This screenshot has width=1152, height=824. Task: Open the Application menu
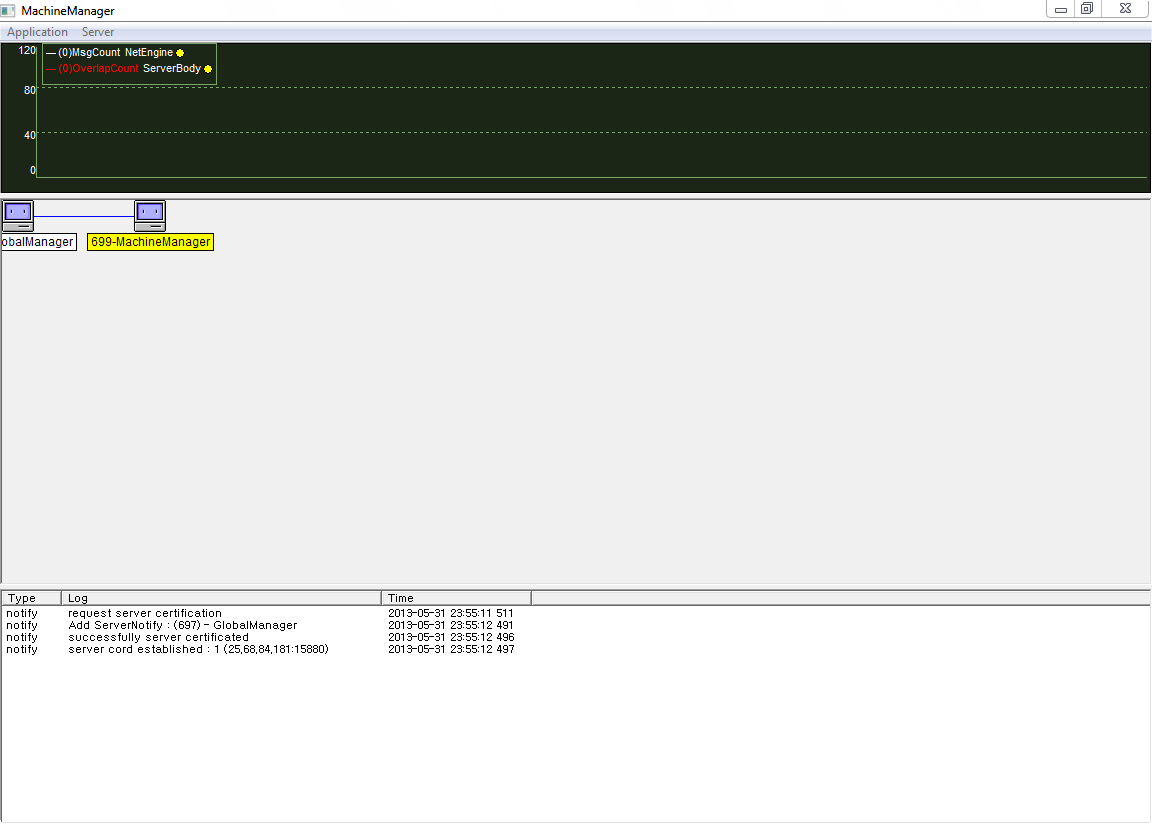click(x=37, y=32)
